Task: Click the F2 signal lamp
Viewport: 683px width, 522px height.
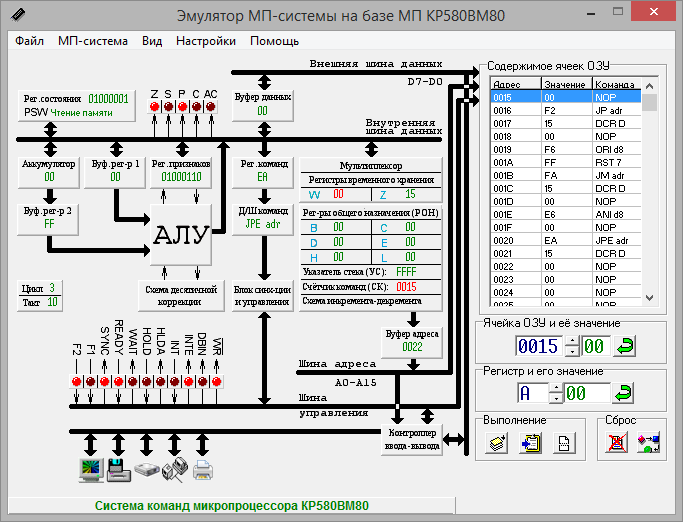Action: click(77, 382)
